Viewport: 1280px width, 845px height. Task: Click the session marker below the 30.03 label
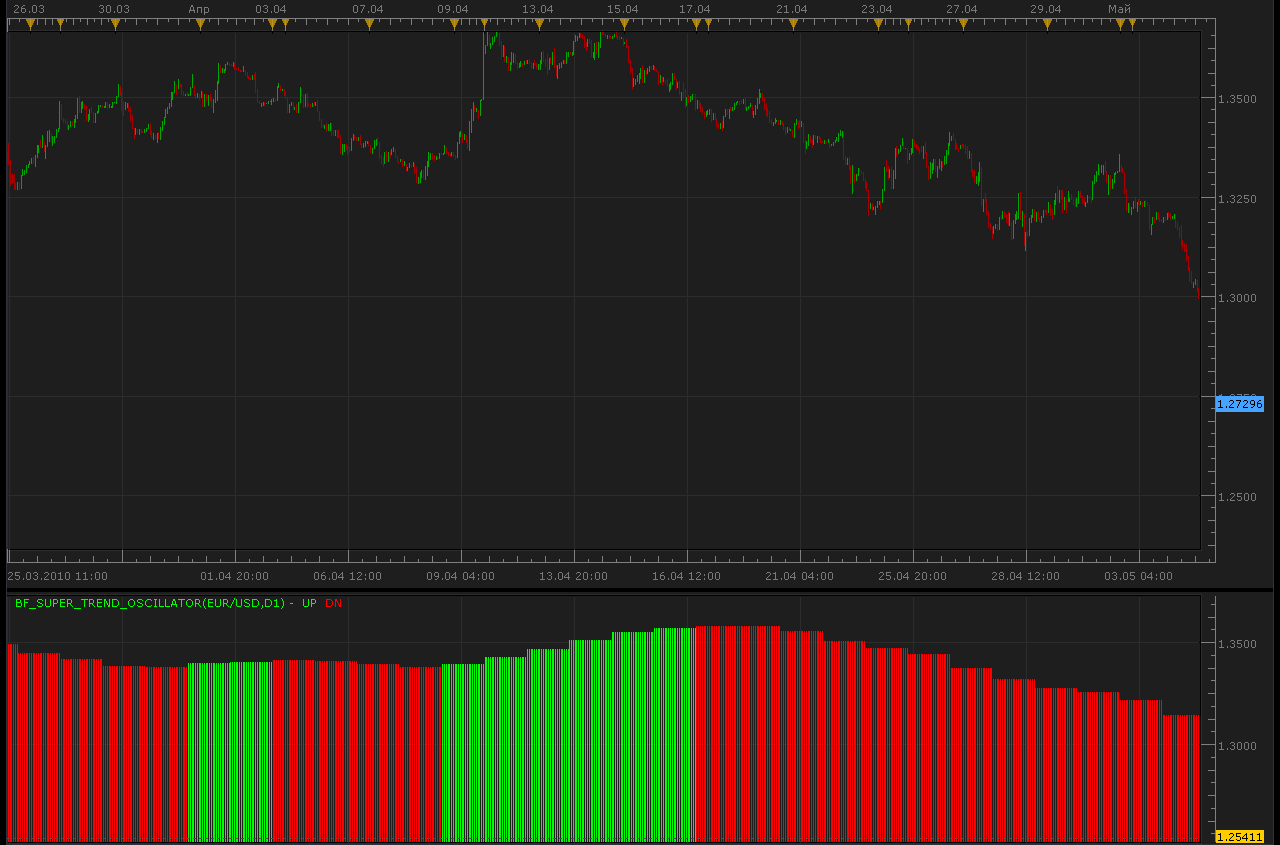[x=115, y=24]
